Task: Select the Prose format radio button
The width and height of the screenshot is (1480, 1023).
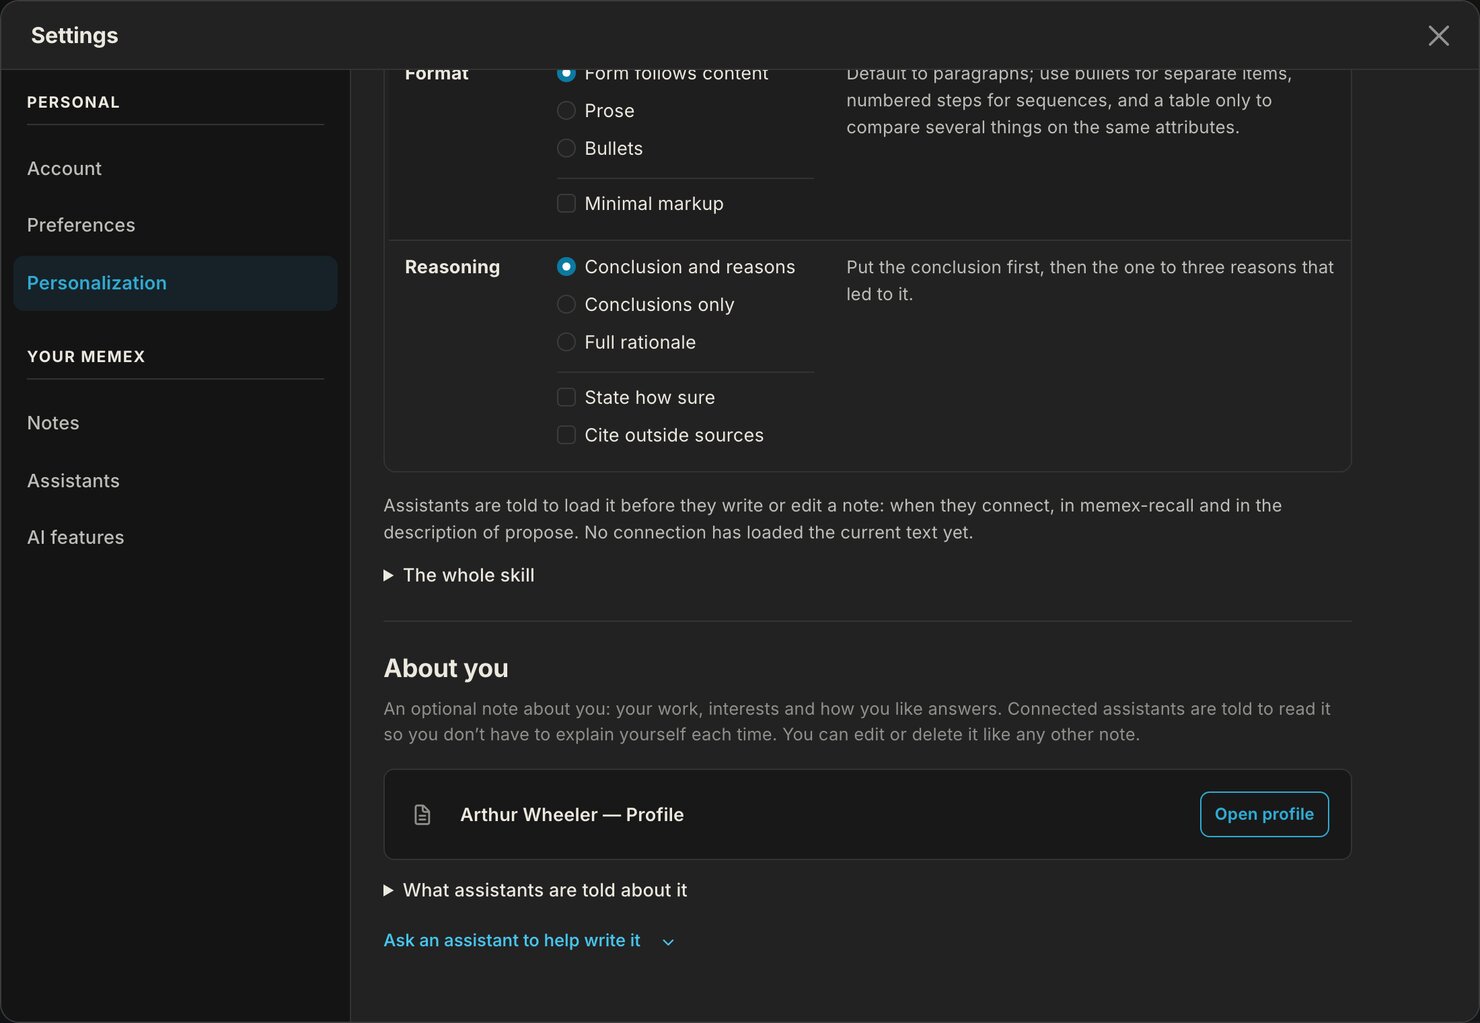Action: point(566,111)
